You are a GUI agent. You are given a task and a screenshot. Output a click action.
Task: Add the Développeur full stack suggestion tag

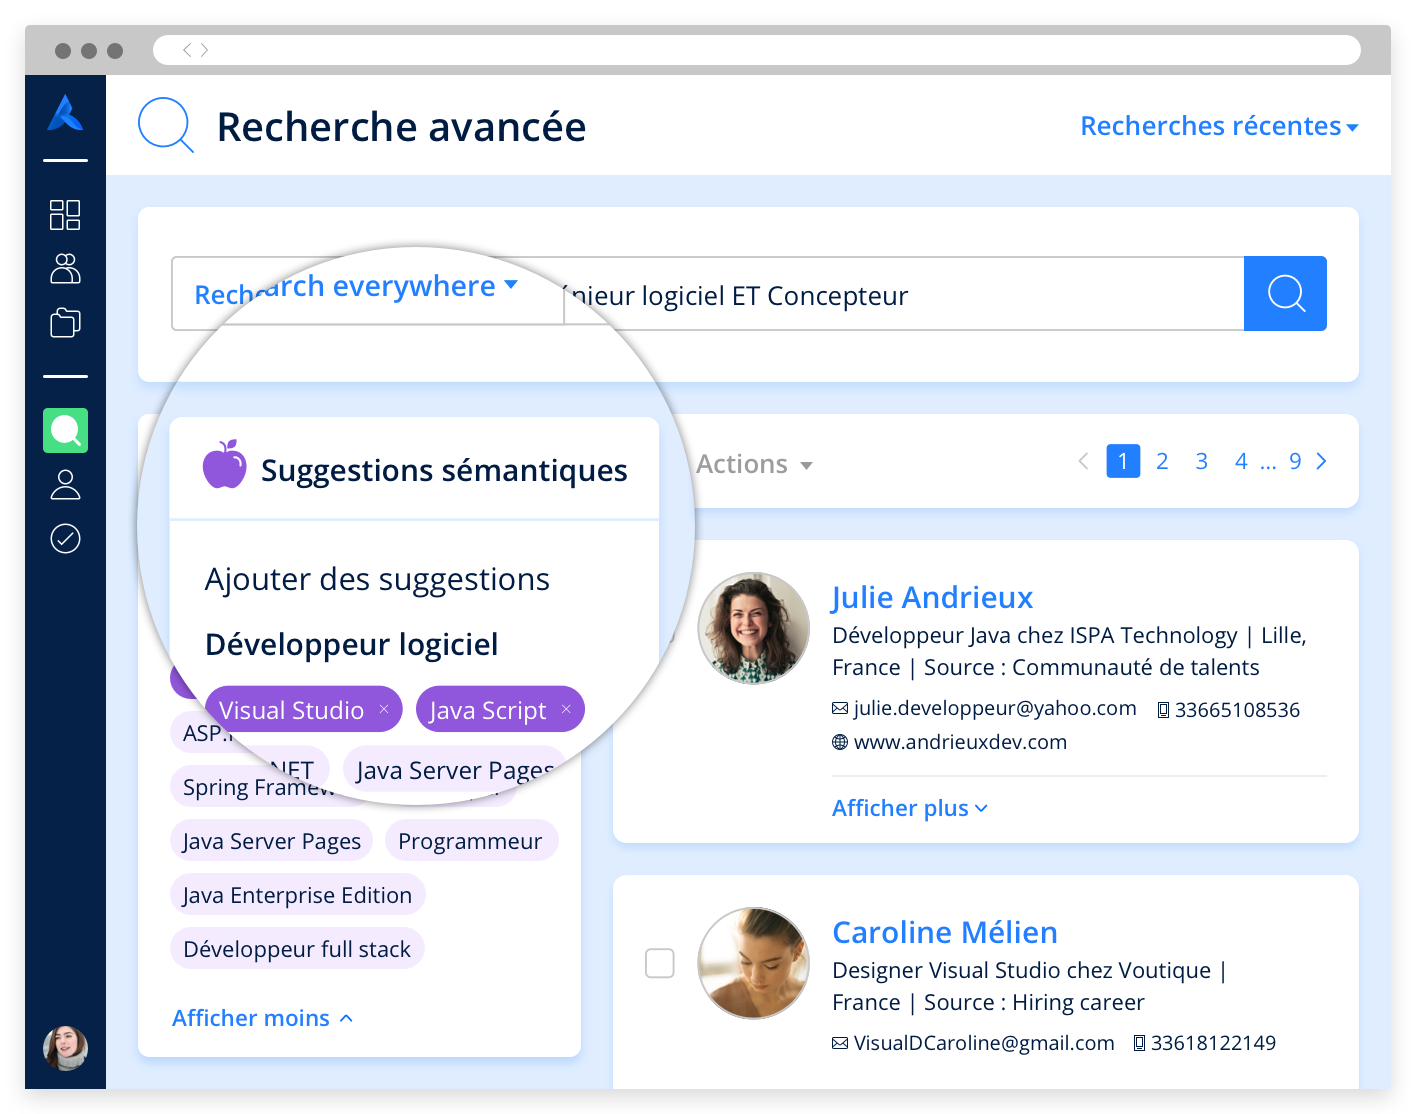tap(297, 949)
